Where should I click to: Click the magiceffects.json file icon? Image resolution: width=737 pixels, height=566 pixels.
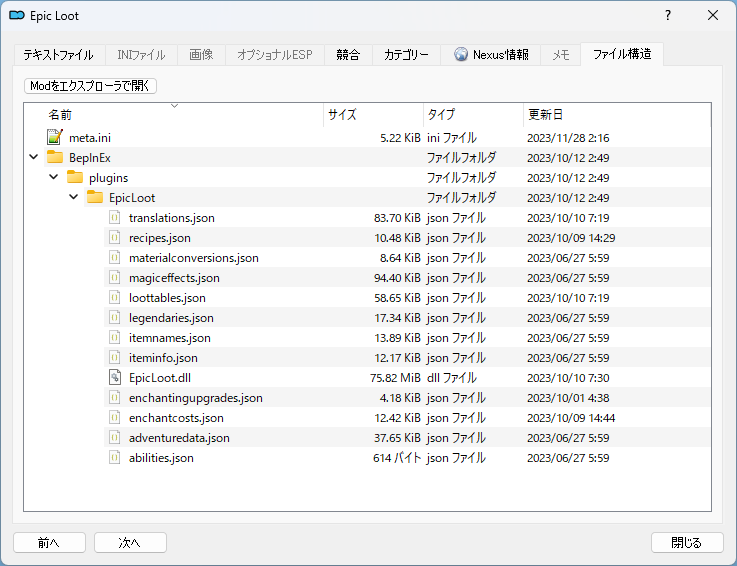coord(115,277)
